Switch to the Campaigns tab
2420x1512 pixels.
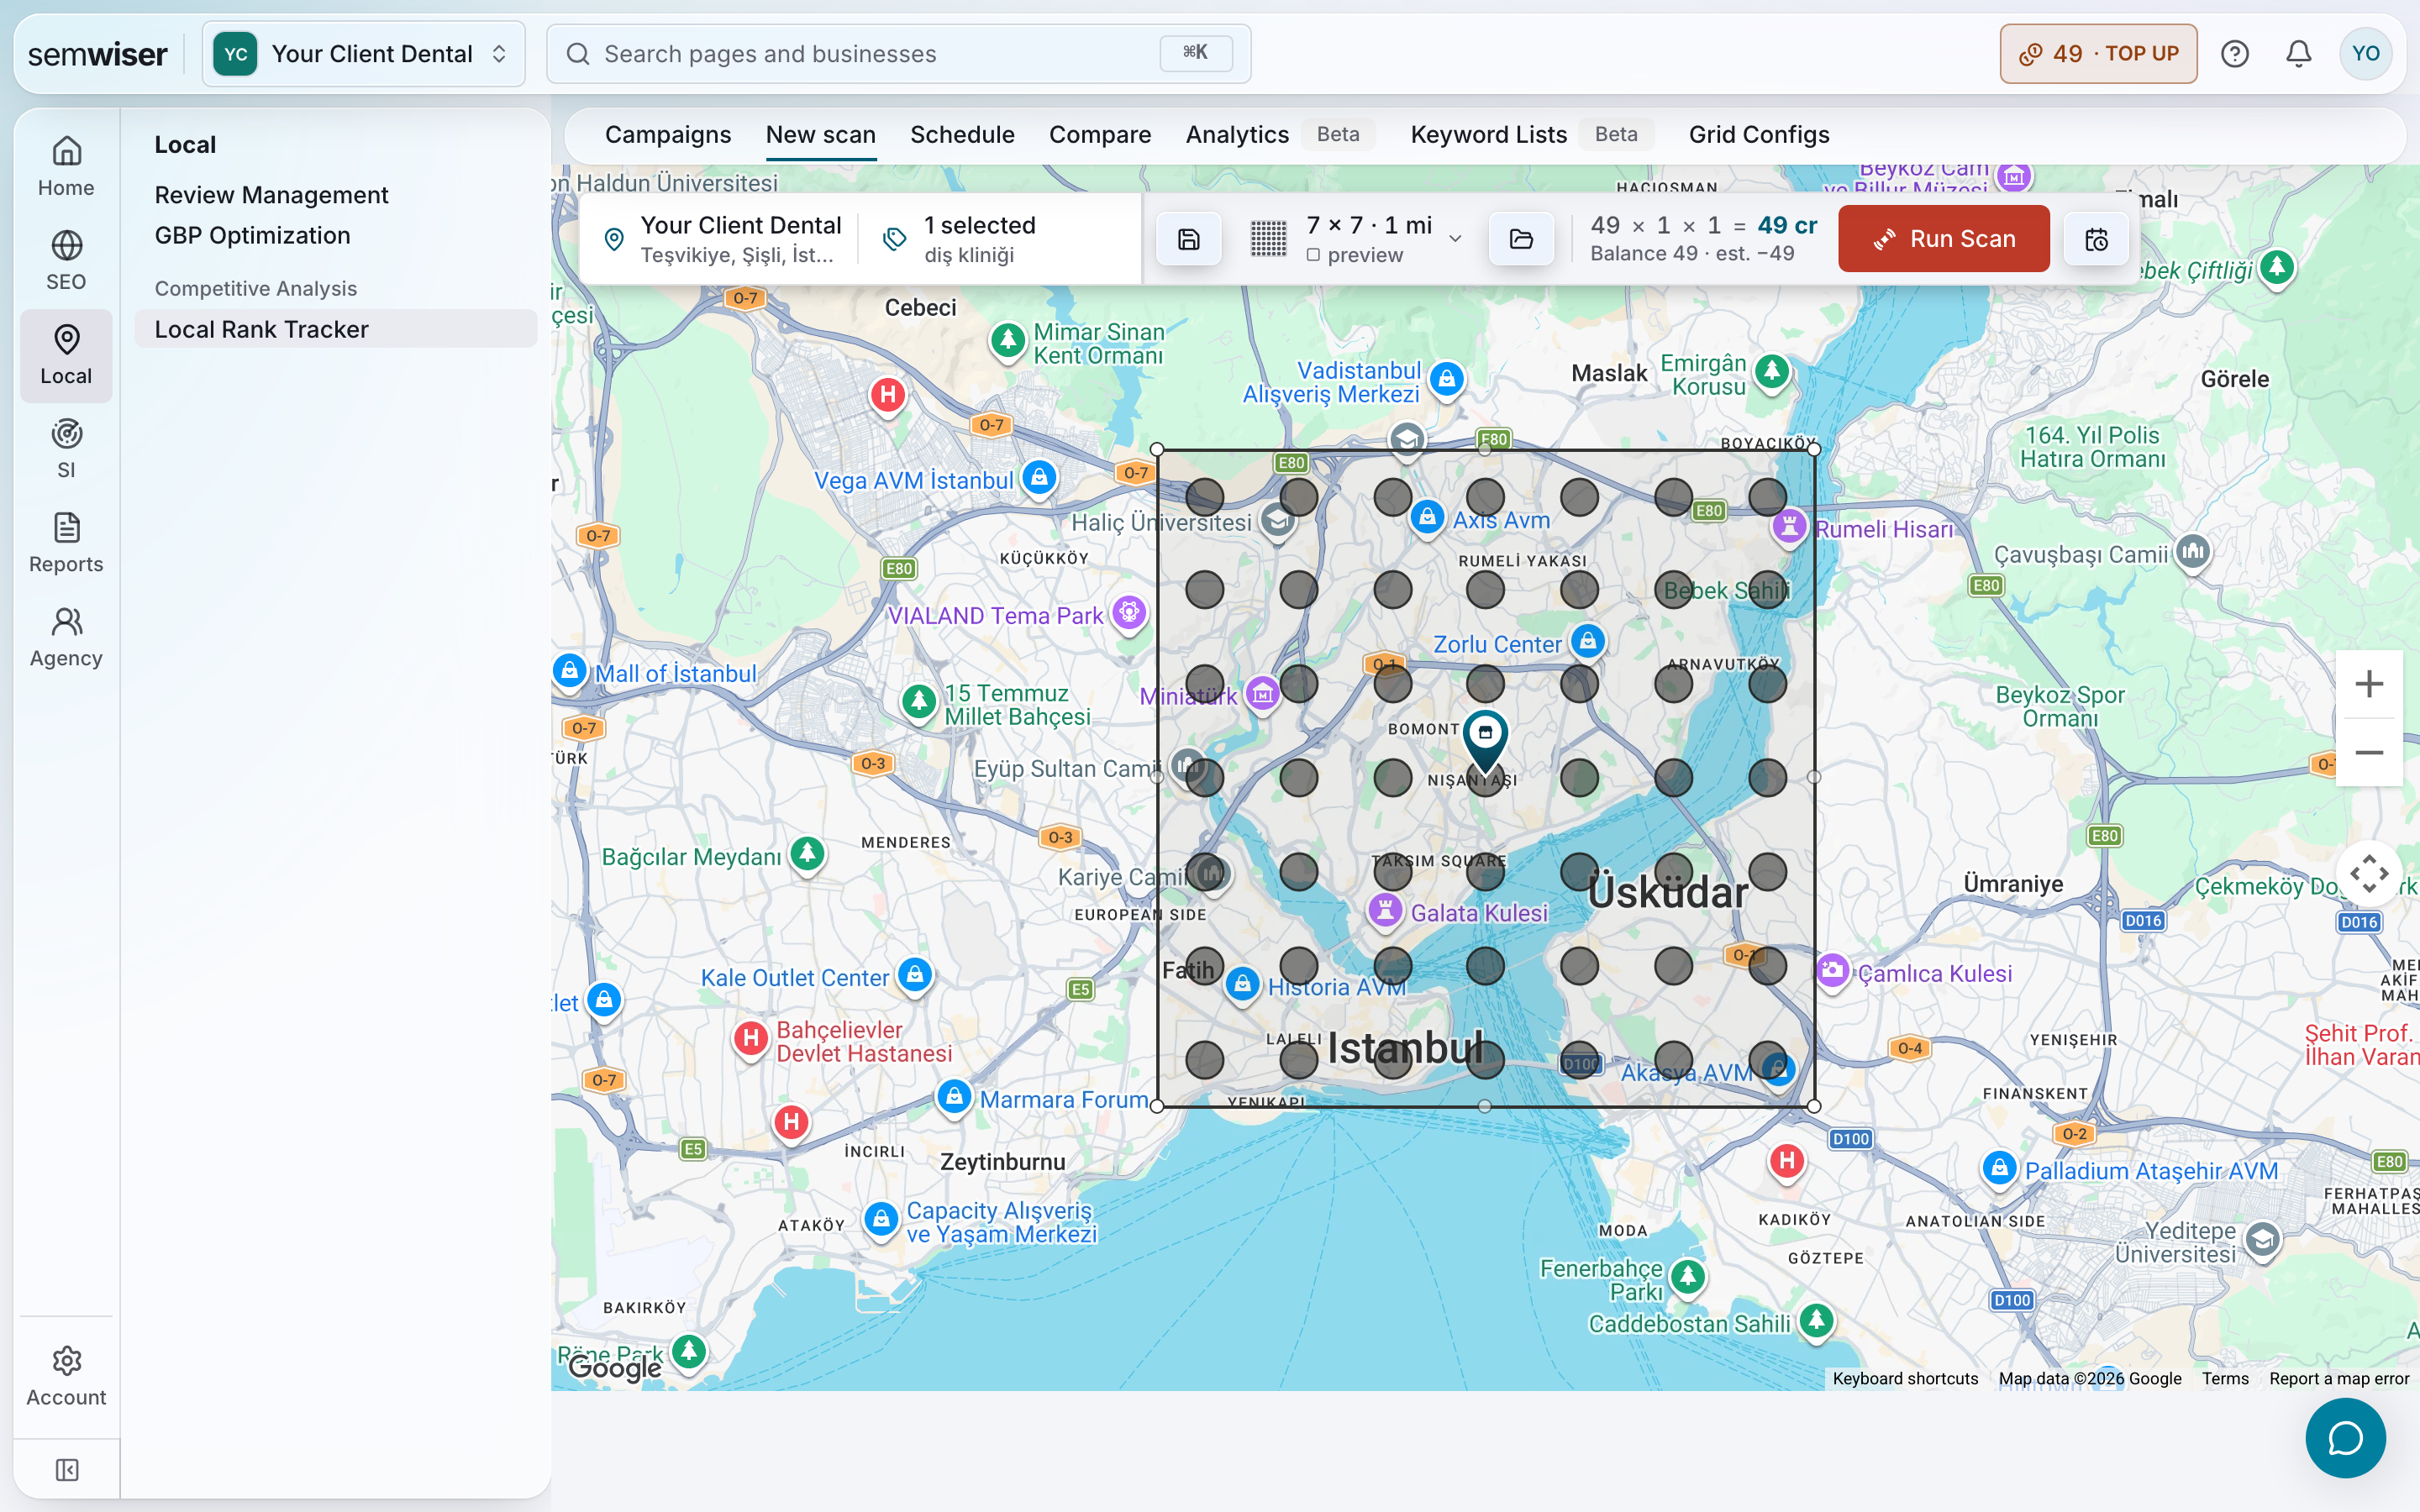click(668, 135)
